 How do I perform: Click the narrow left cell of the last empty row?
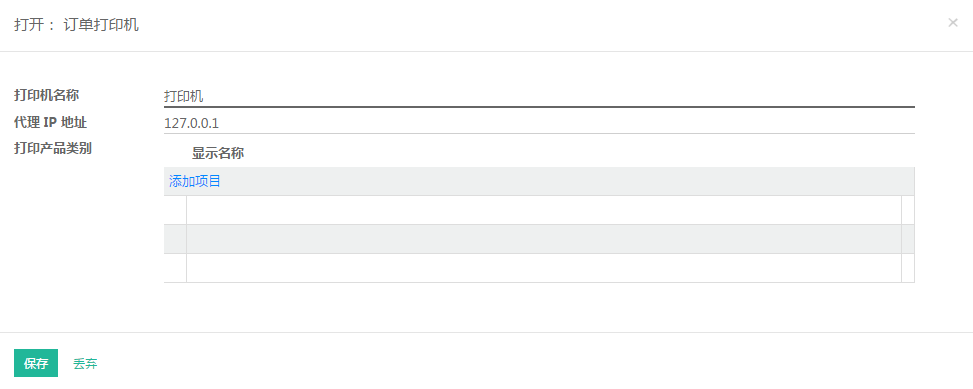pyautogui.click(x=175, y=268)
